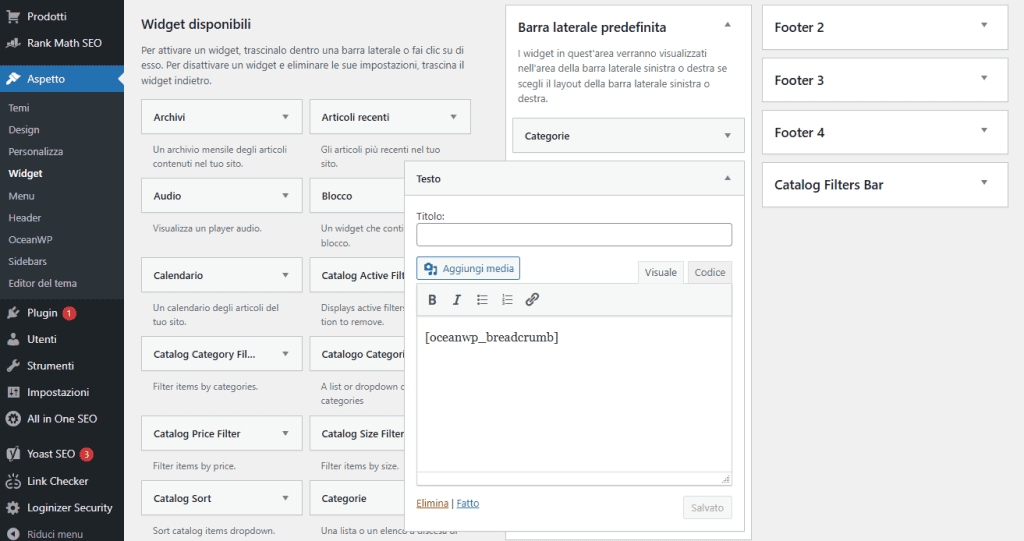Open the Design submenu item
The image size is (1024, 541).
point(24,130)
